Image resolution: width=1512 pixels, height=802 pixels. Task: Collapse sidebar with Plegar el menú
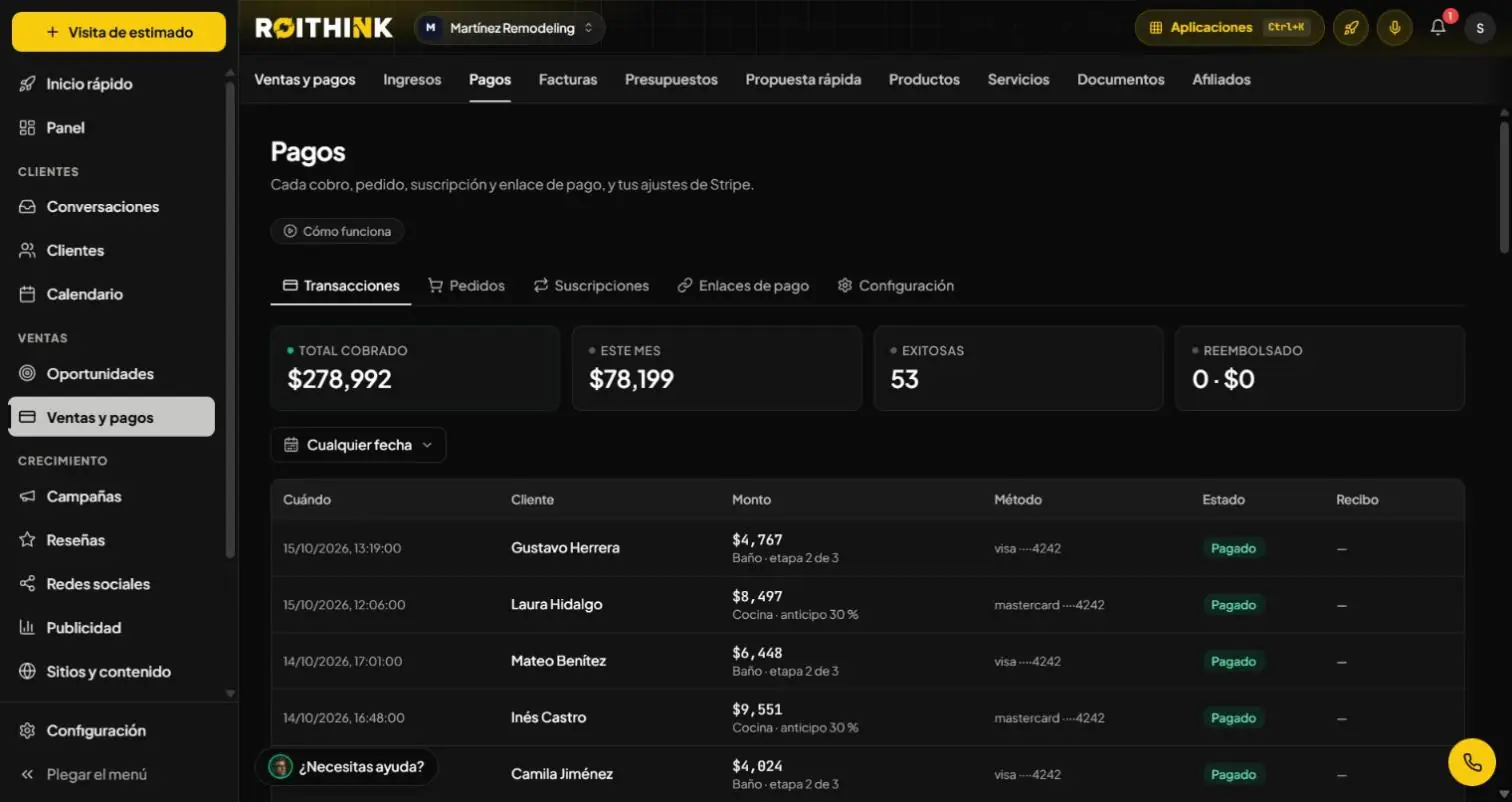point(111,774)
